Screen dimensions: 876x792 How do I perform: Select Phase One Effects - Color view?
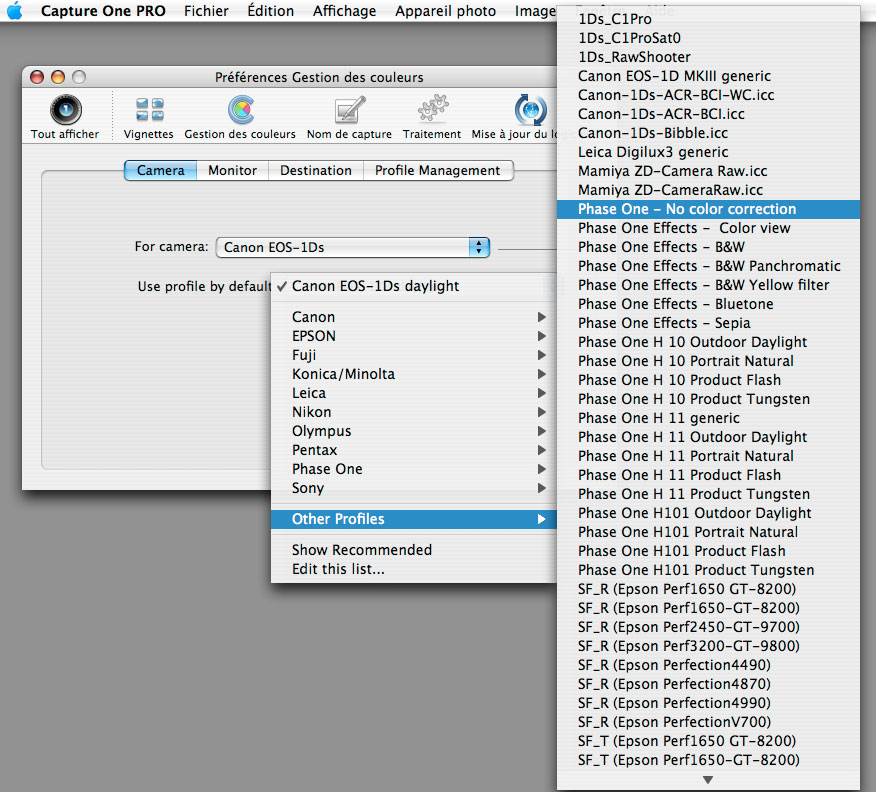coord(708,228)
